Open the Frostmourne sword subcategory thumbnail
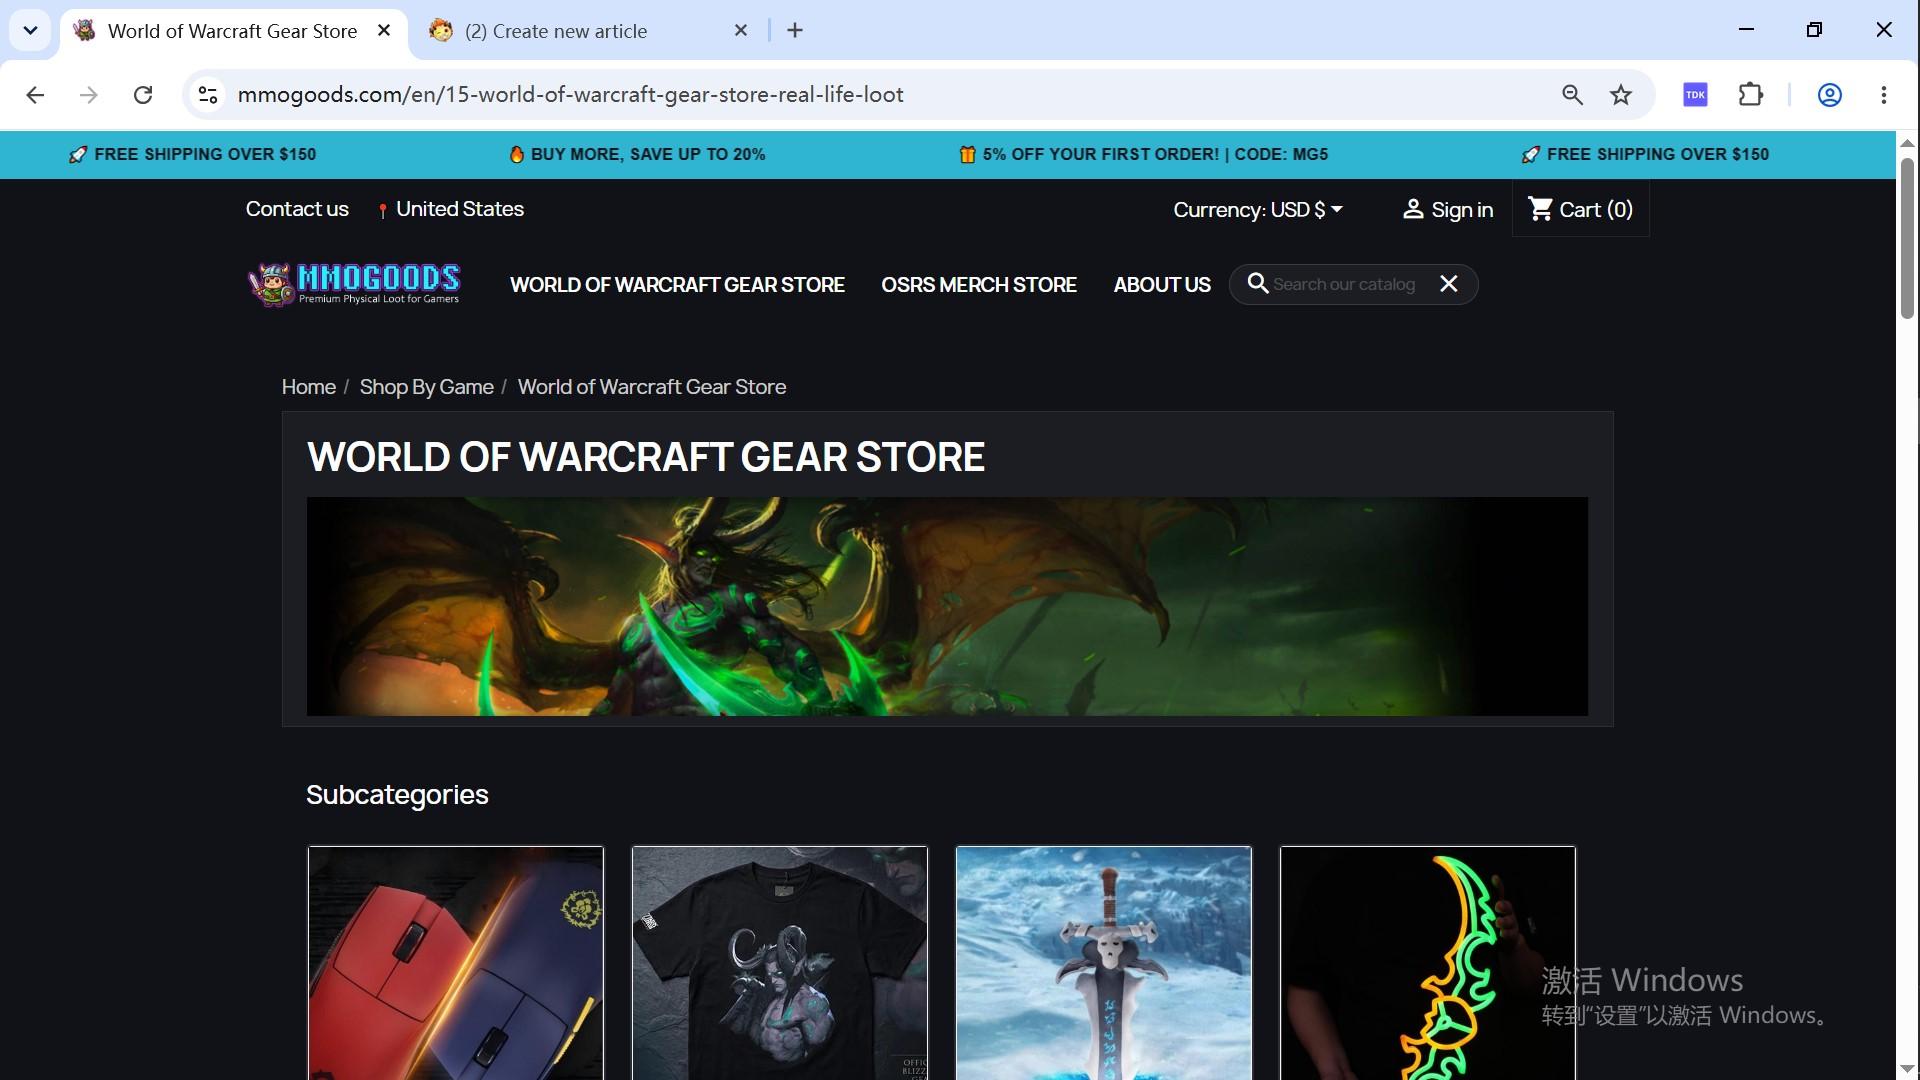1920x1080 pixels. click(x=1104, y=963)
